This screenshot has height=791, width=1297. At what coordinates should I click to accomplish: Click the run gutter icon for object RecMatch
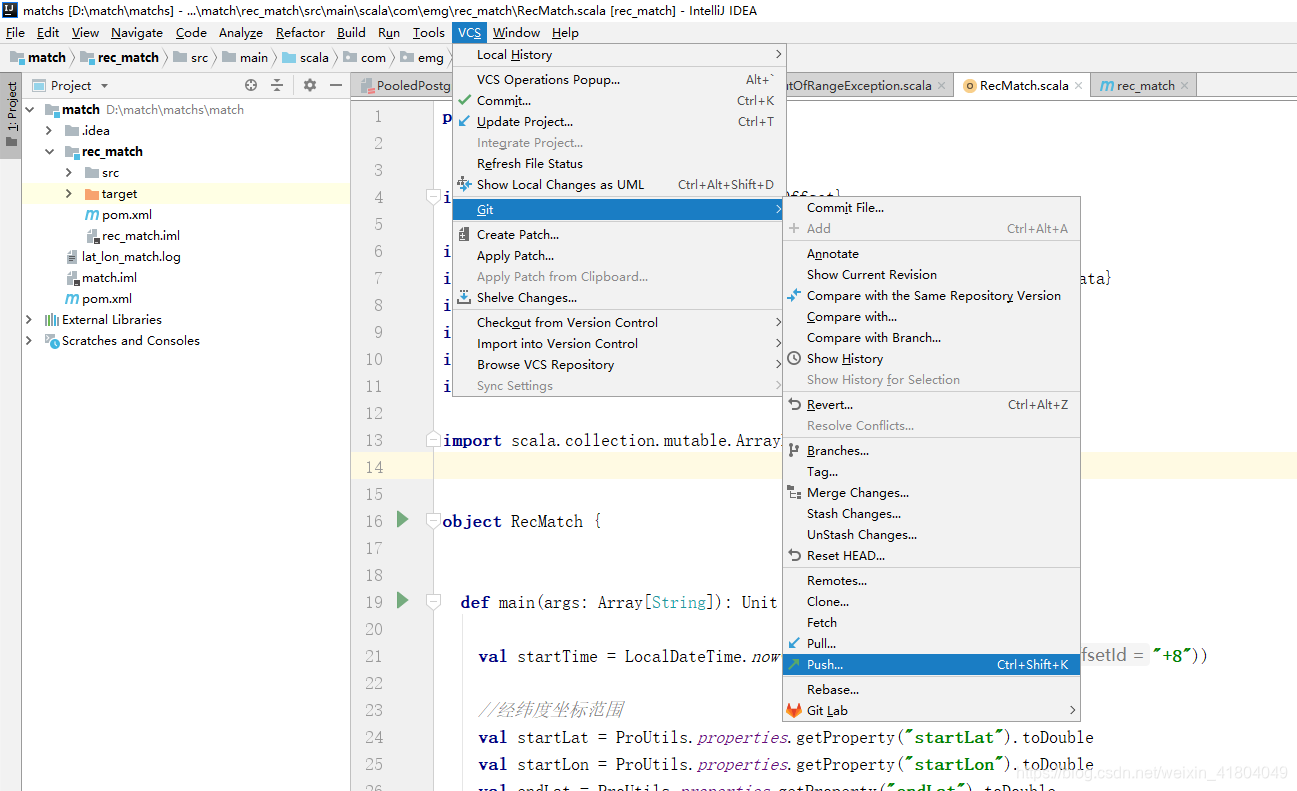(x=402, y=519)
